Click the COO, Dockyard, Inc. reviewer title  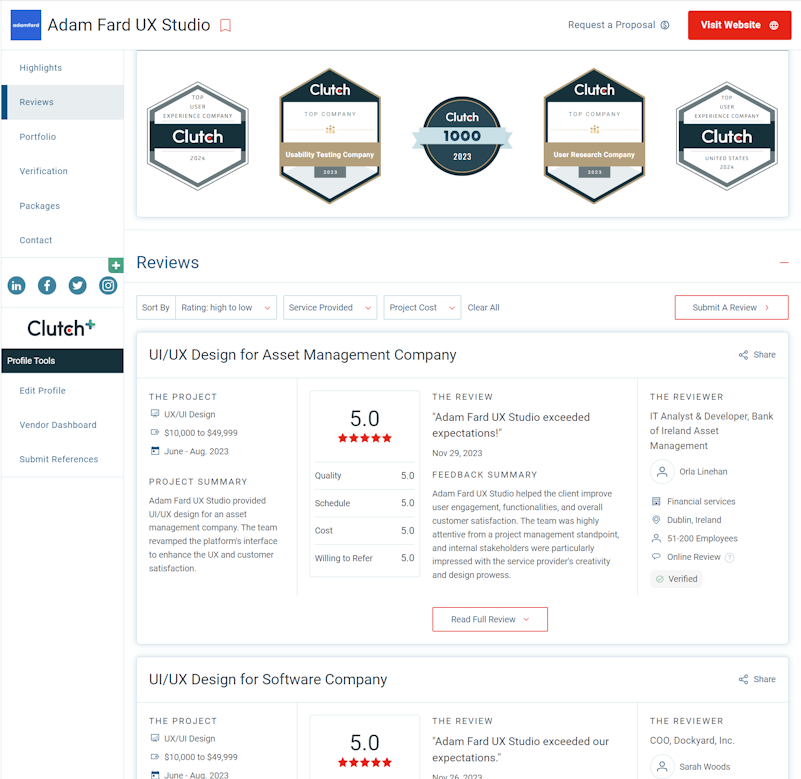tap(692, 741)
